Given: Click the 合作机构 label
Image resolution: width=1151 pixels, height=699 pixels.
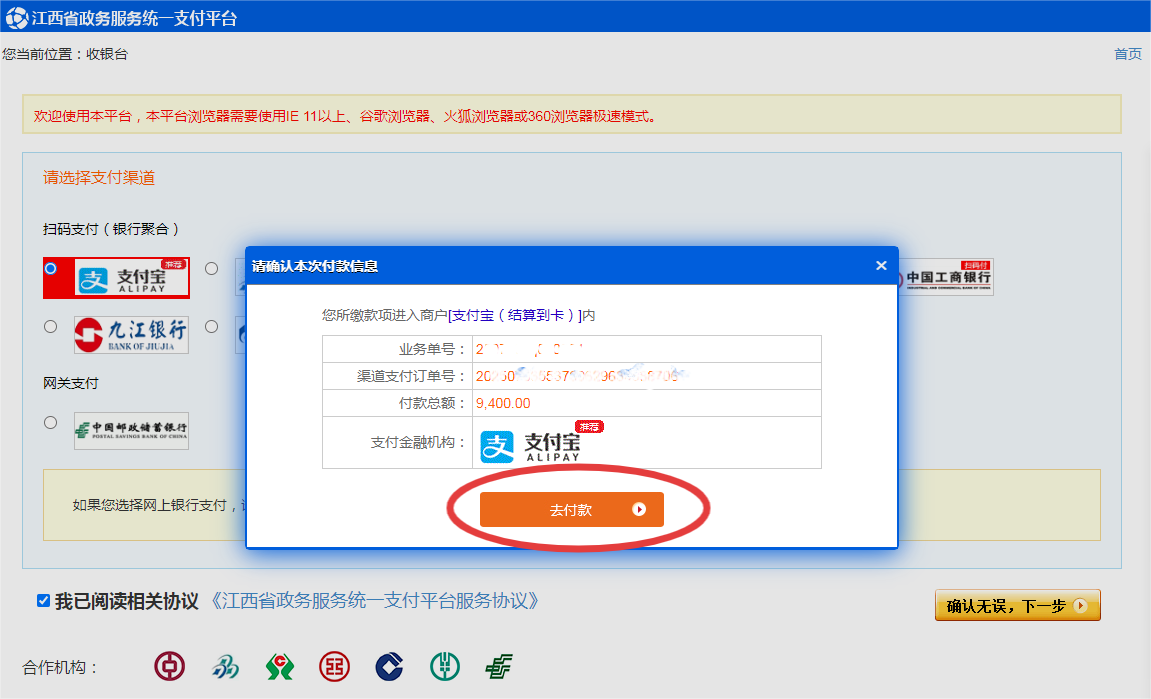Looking at the screenshot, I should (60, 667).
